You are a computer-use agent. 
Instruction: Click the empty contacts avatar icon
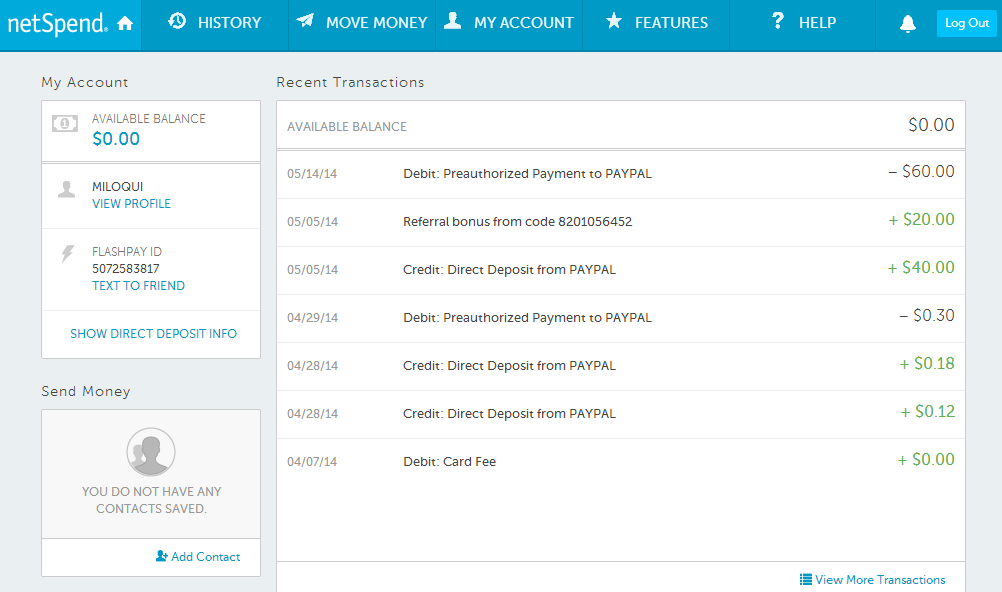pos(151,452)
